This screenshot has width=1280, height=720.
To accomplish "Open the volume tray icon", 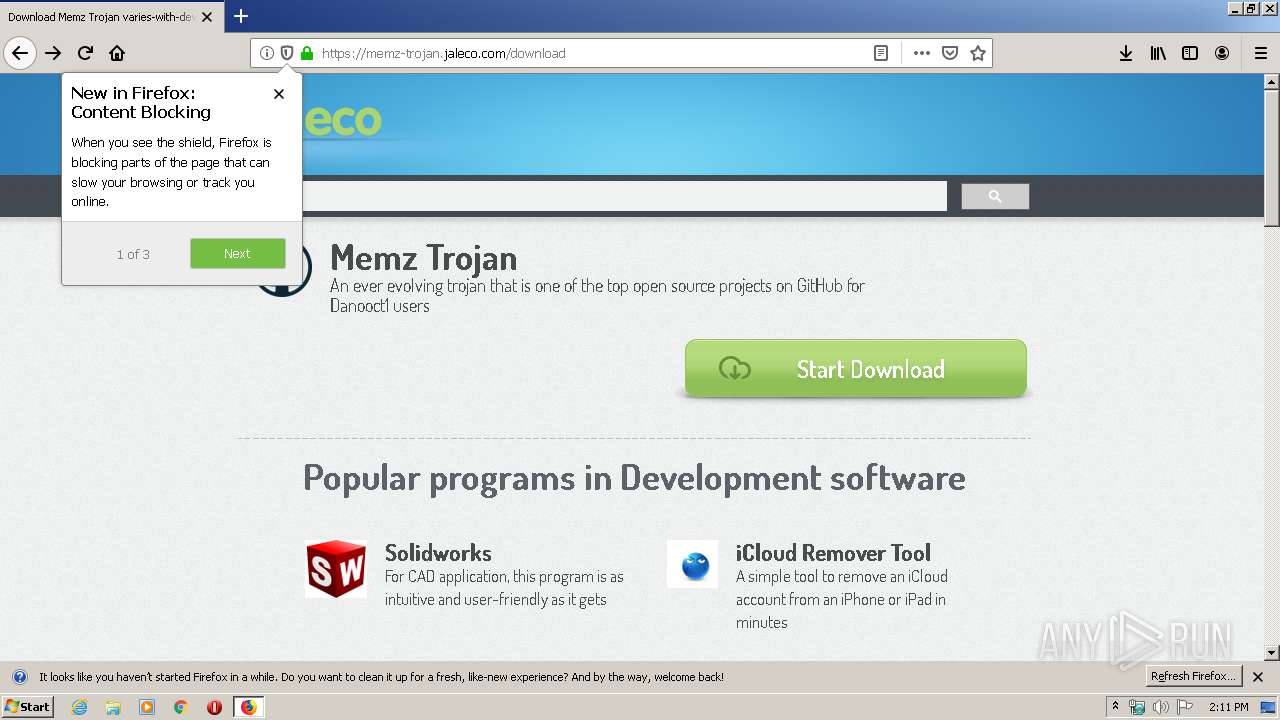I will [1160, 707].
